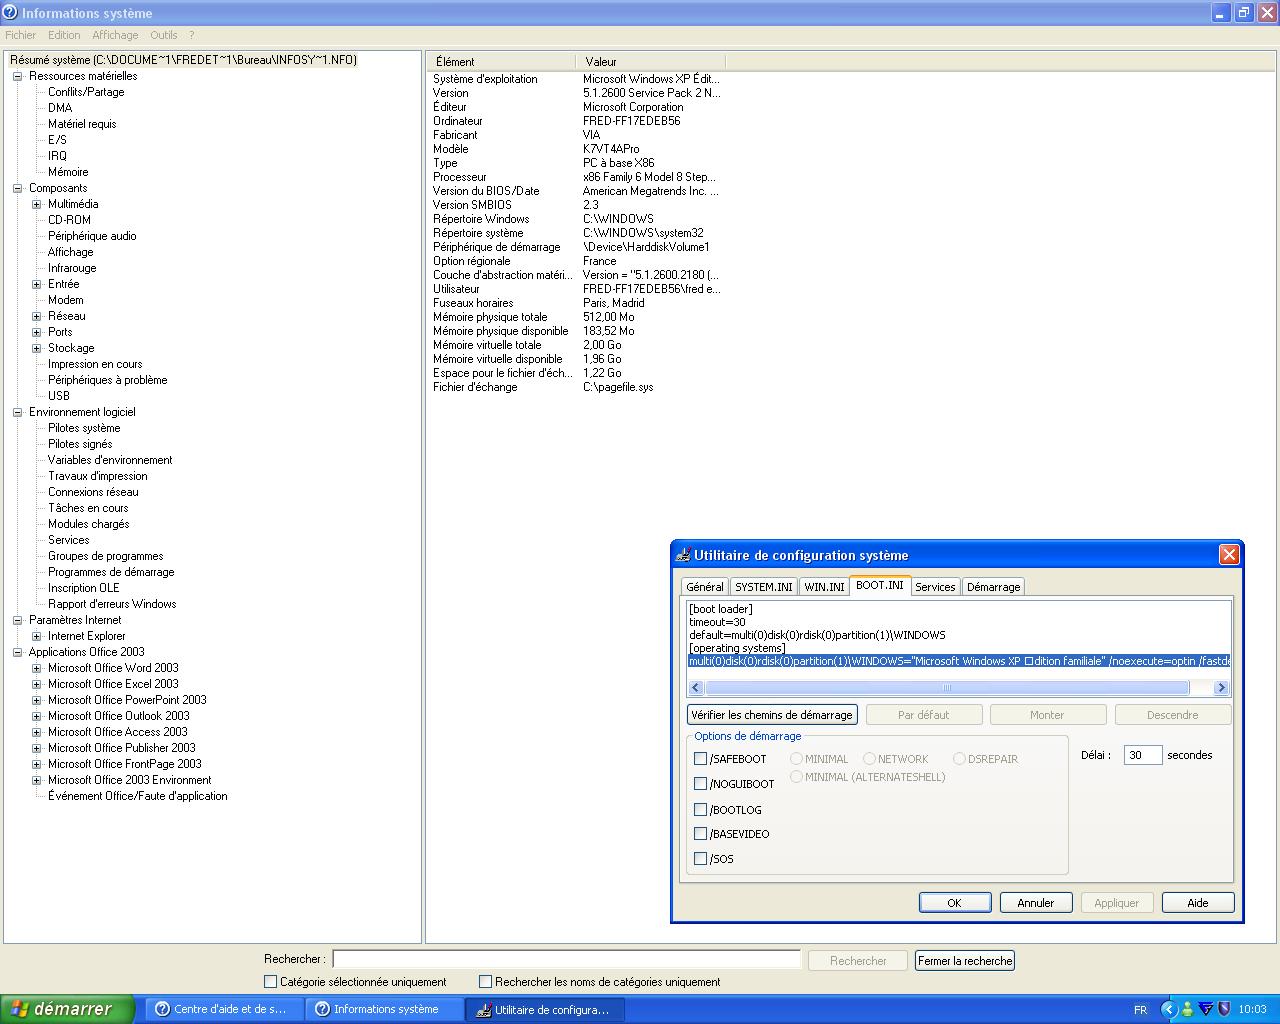Viewport: 1280px width, 1024px height.
Task: Close the Utilitaire de configuration système dialog
Action: [1229, 555]
